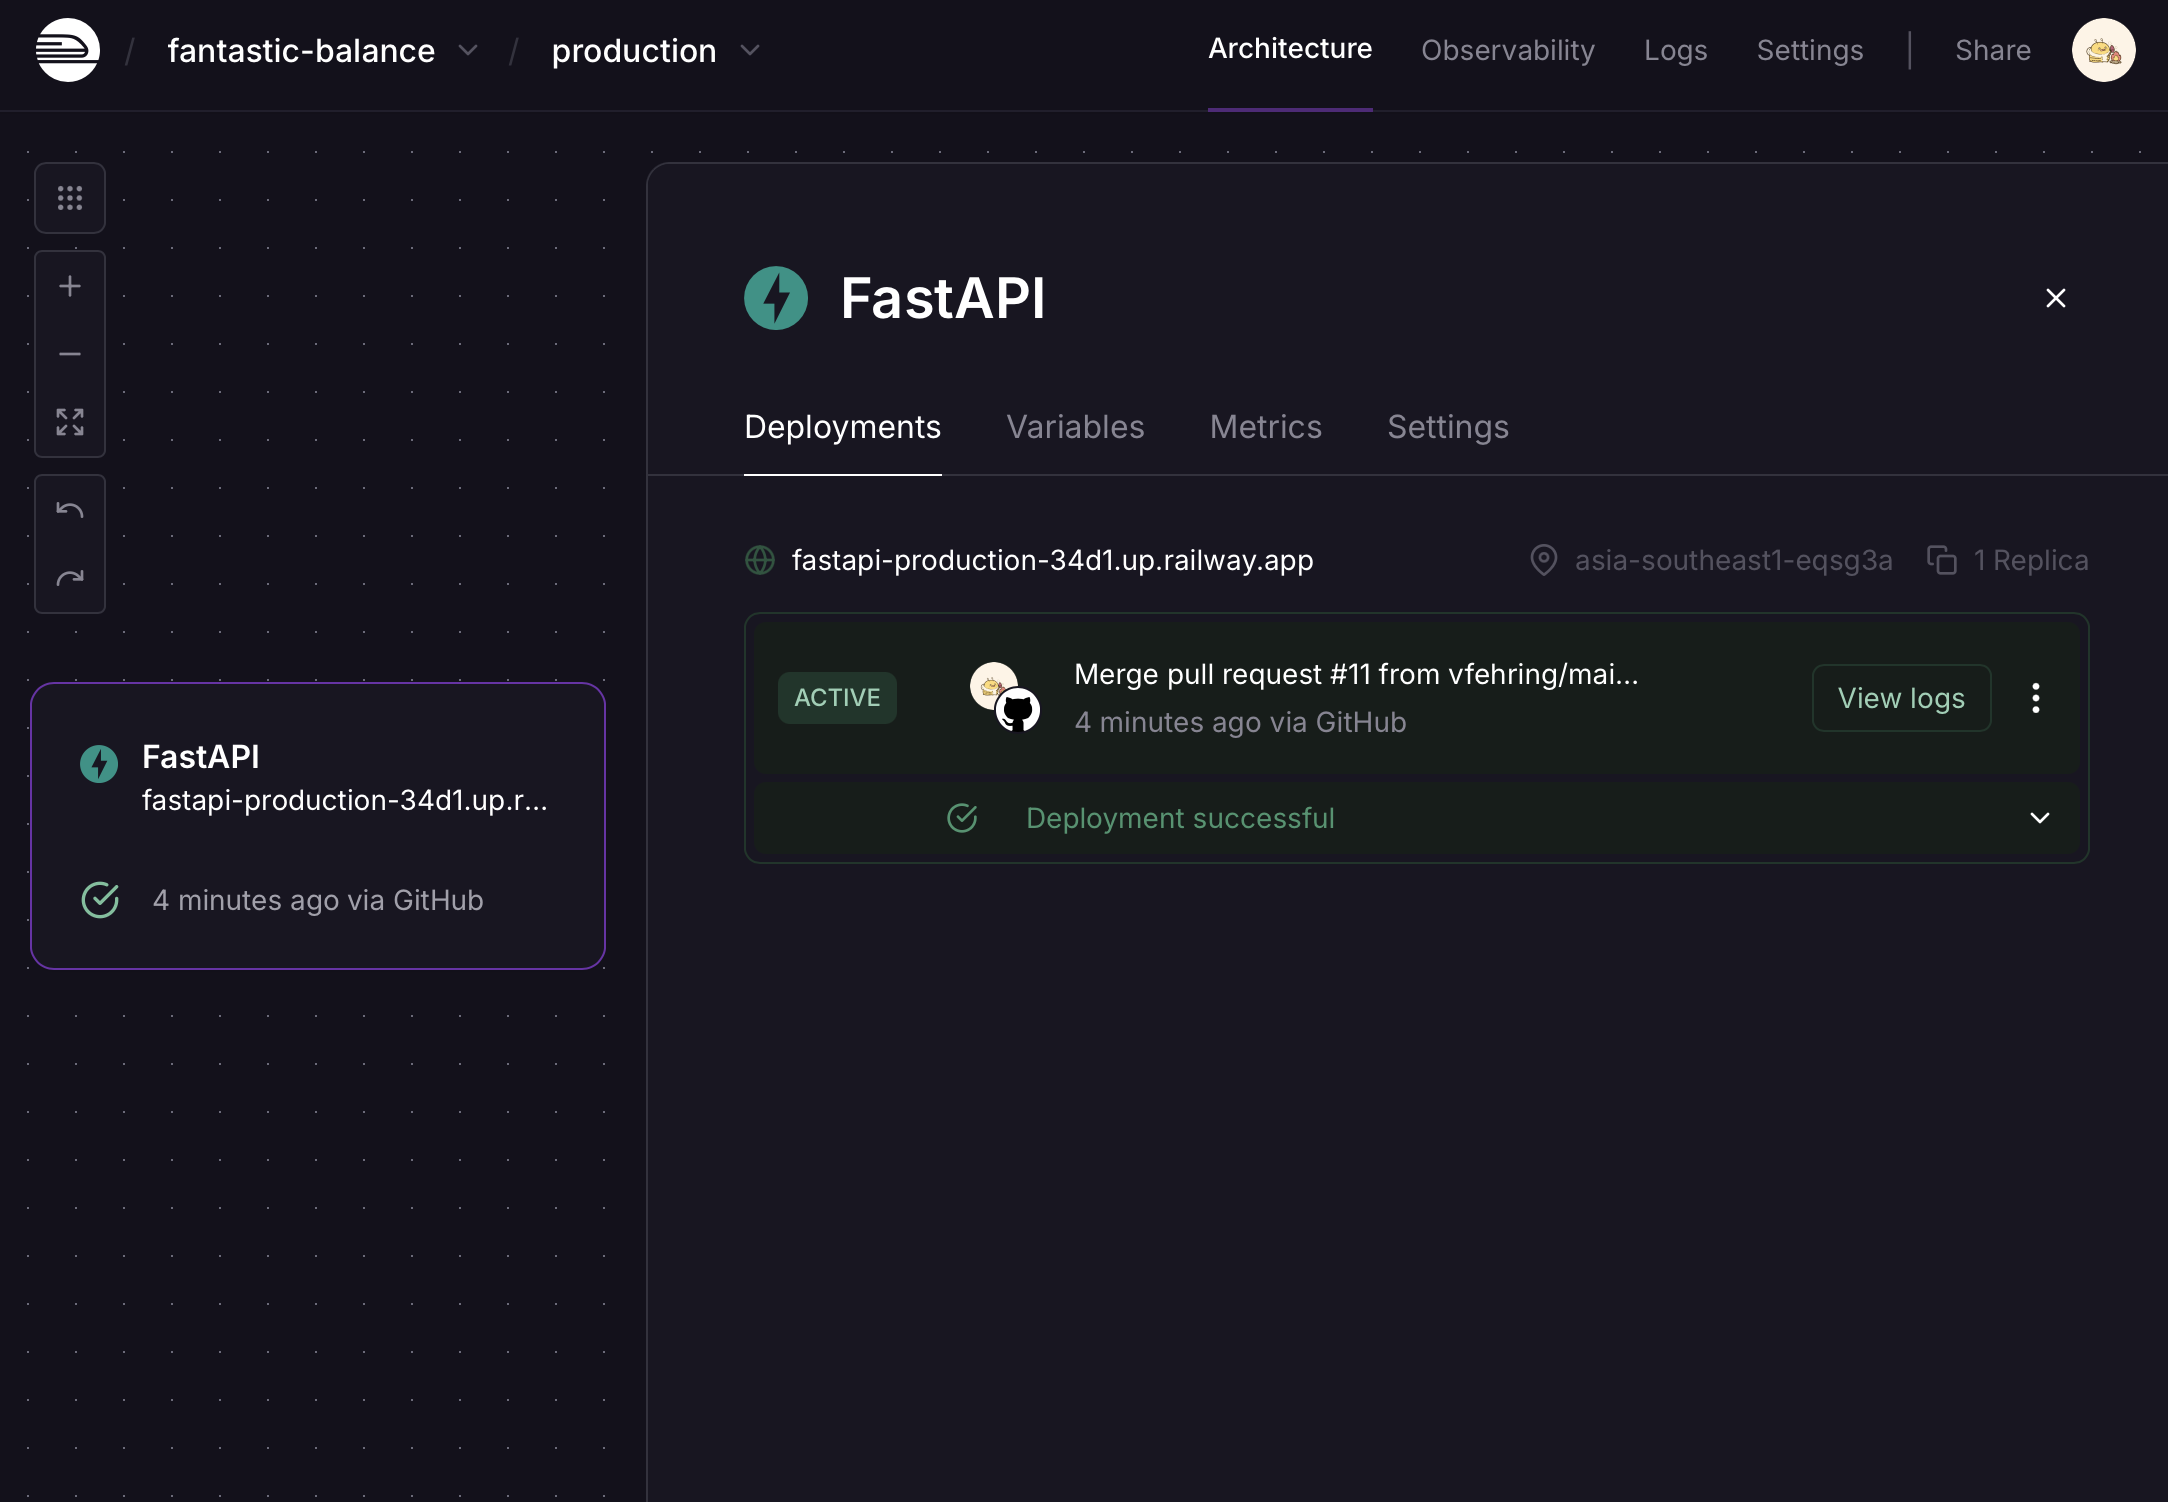
Task: Zoom out of the canvas
Action: tap(70, 354)
